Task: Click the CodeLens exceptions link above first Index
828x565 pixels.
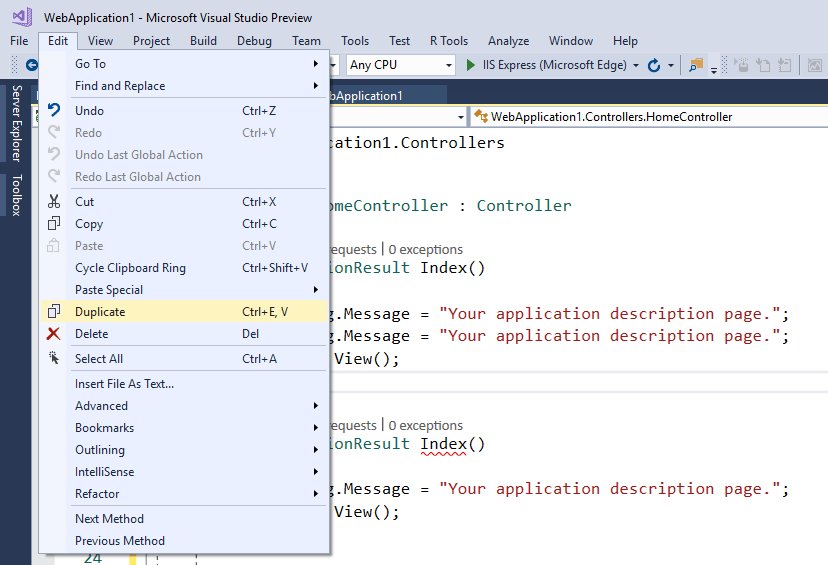Action: point(426,249)
